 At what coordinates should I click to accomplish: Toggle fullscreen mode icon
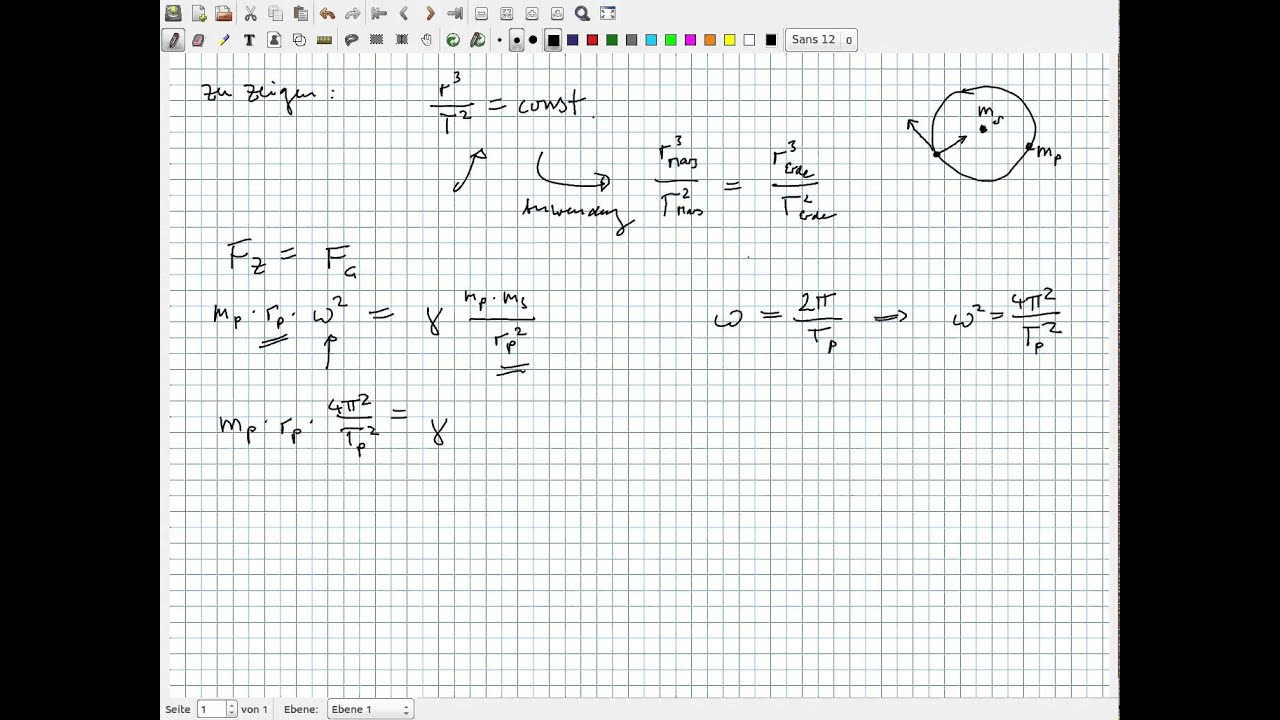607,13
